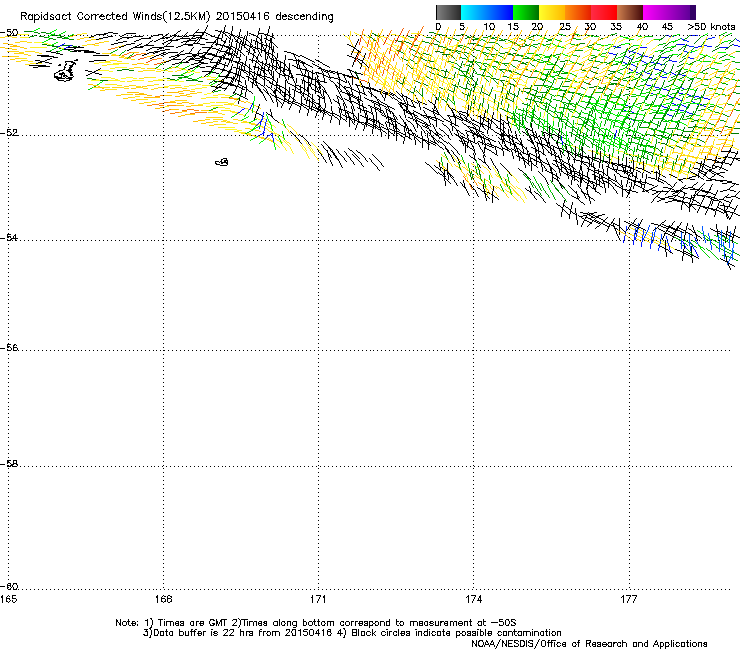Screen dimensions: 740x650
Task: Click the title text 'Rapidsact Corrected Winds(12.5KM)'
Action: 115,17
